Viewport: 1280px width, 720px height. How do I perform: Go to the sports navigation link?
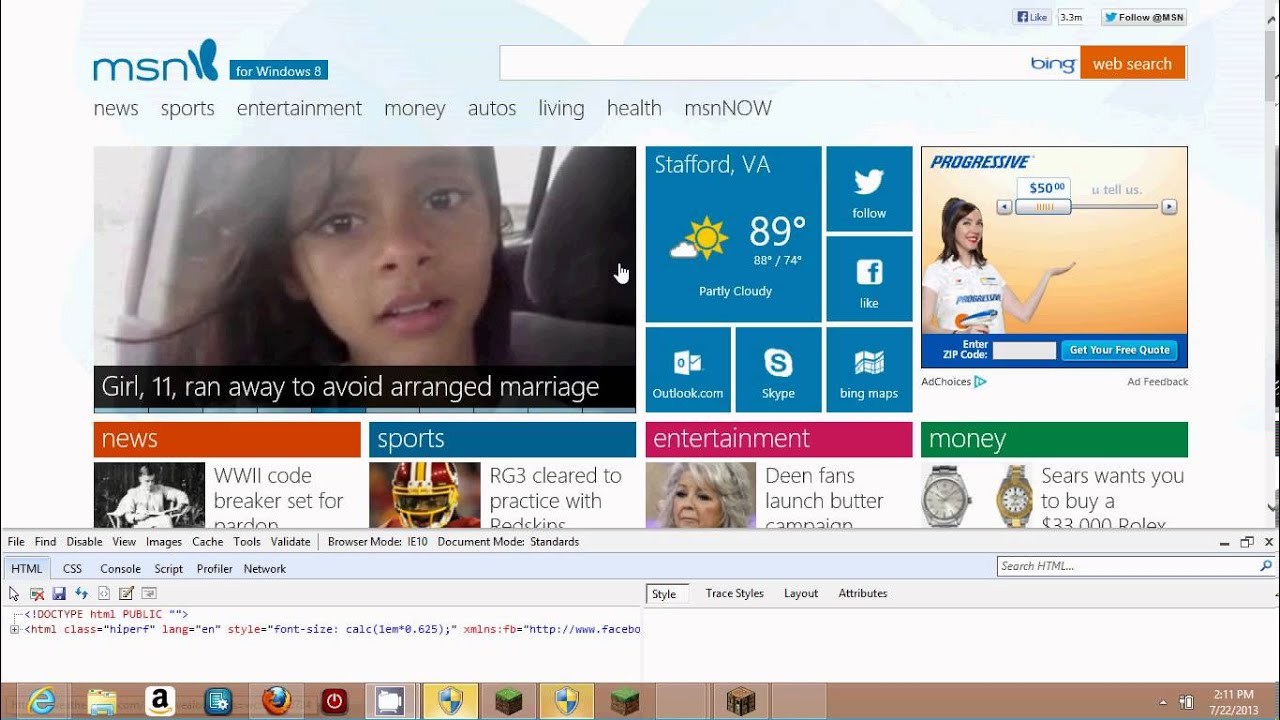(x=187, y=108)
